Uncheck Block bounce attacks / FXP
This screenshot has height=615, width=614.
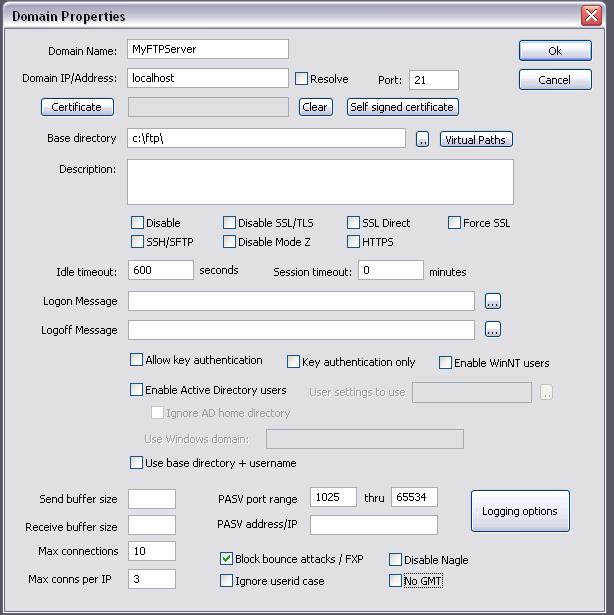click(227, 559)
